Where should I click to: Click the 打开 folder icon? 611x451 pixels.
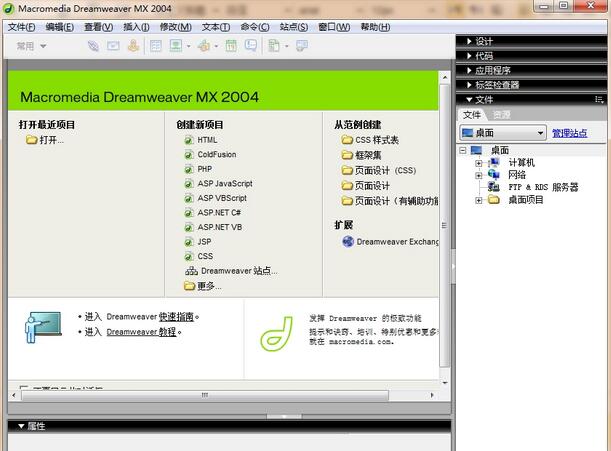coord(32,140)
